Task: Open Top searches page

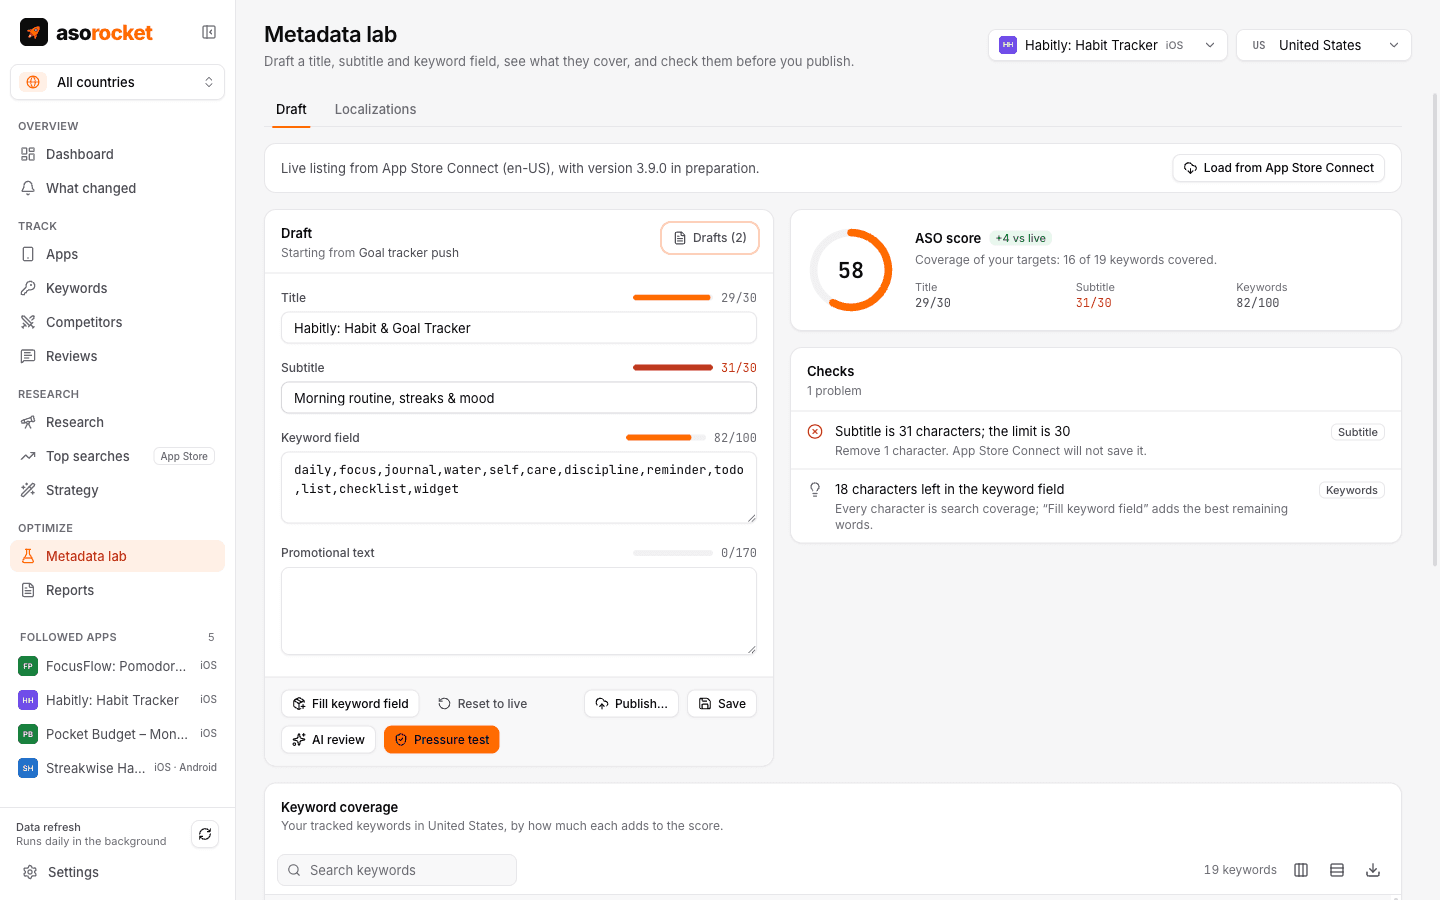Action: [x=117, y=456]
